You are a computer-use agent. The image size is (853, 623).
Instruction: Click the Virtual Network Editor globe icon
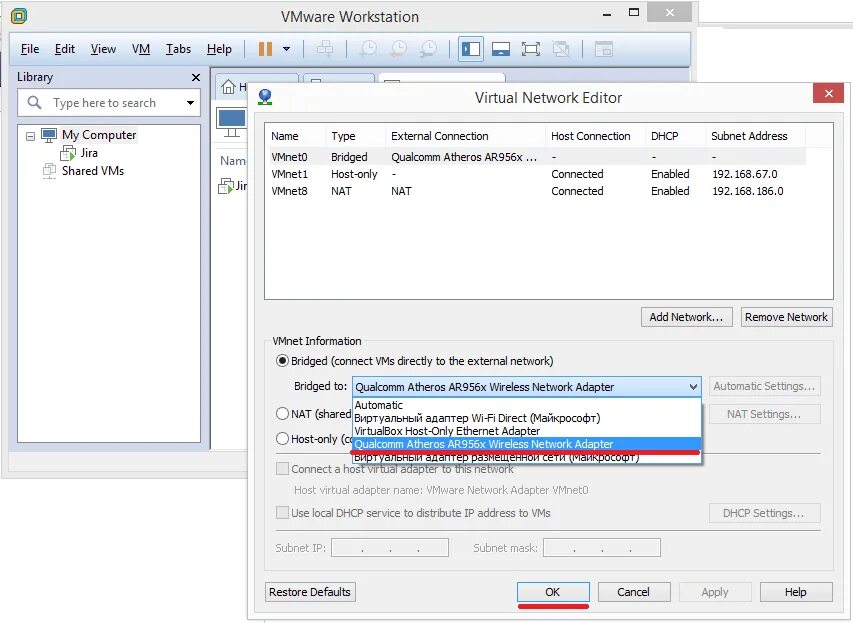[265, 97]
